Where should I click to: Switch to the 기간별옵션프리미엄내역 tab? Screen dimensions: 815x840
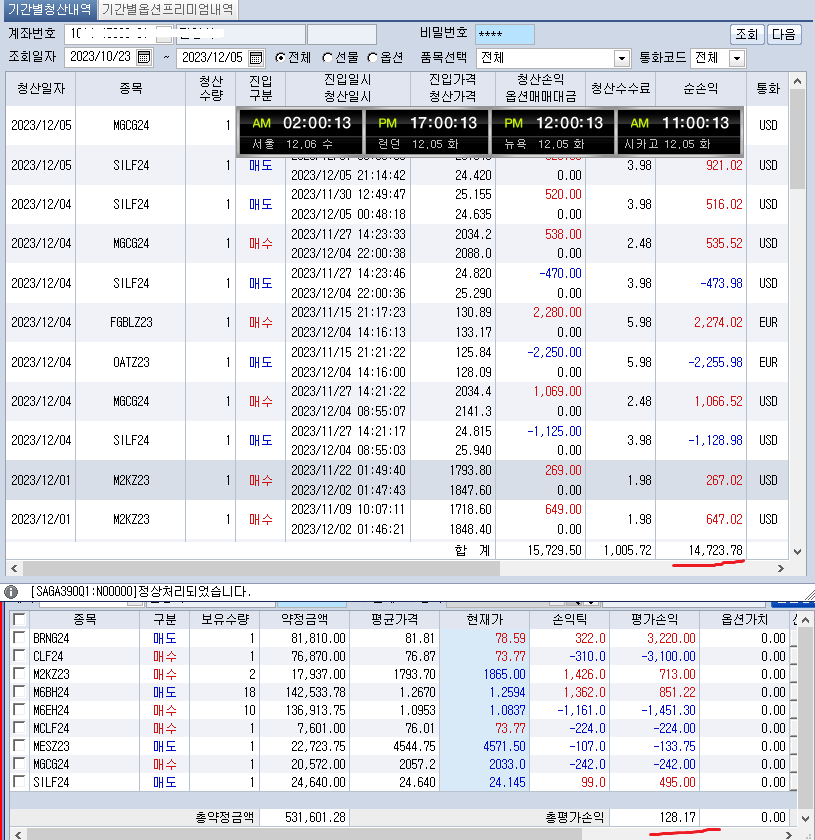tap(168, 10)
